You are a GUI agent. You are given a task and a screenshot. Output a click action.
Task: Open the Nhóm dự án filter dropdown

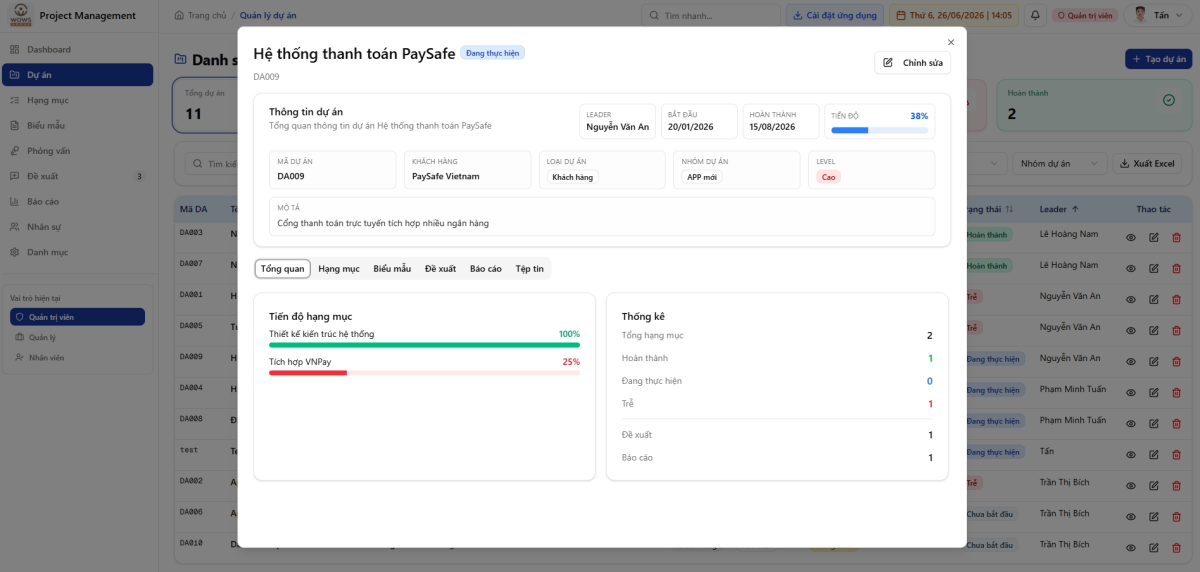(1059, 164)
